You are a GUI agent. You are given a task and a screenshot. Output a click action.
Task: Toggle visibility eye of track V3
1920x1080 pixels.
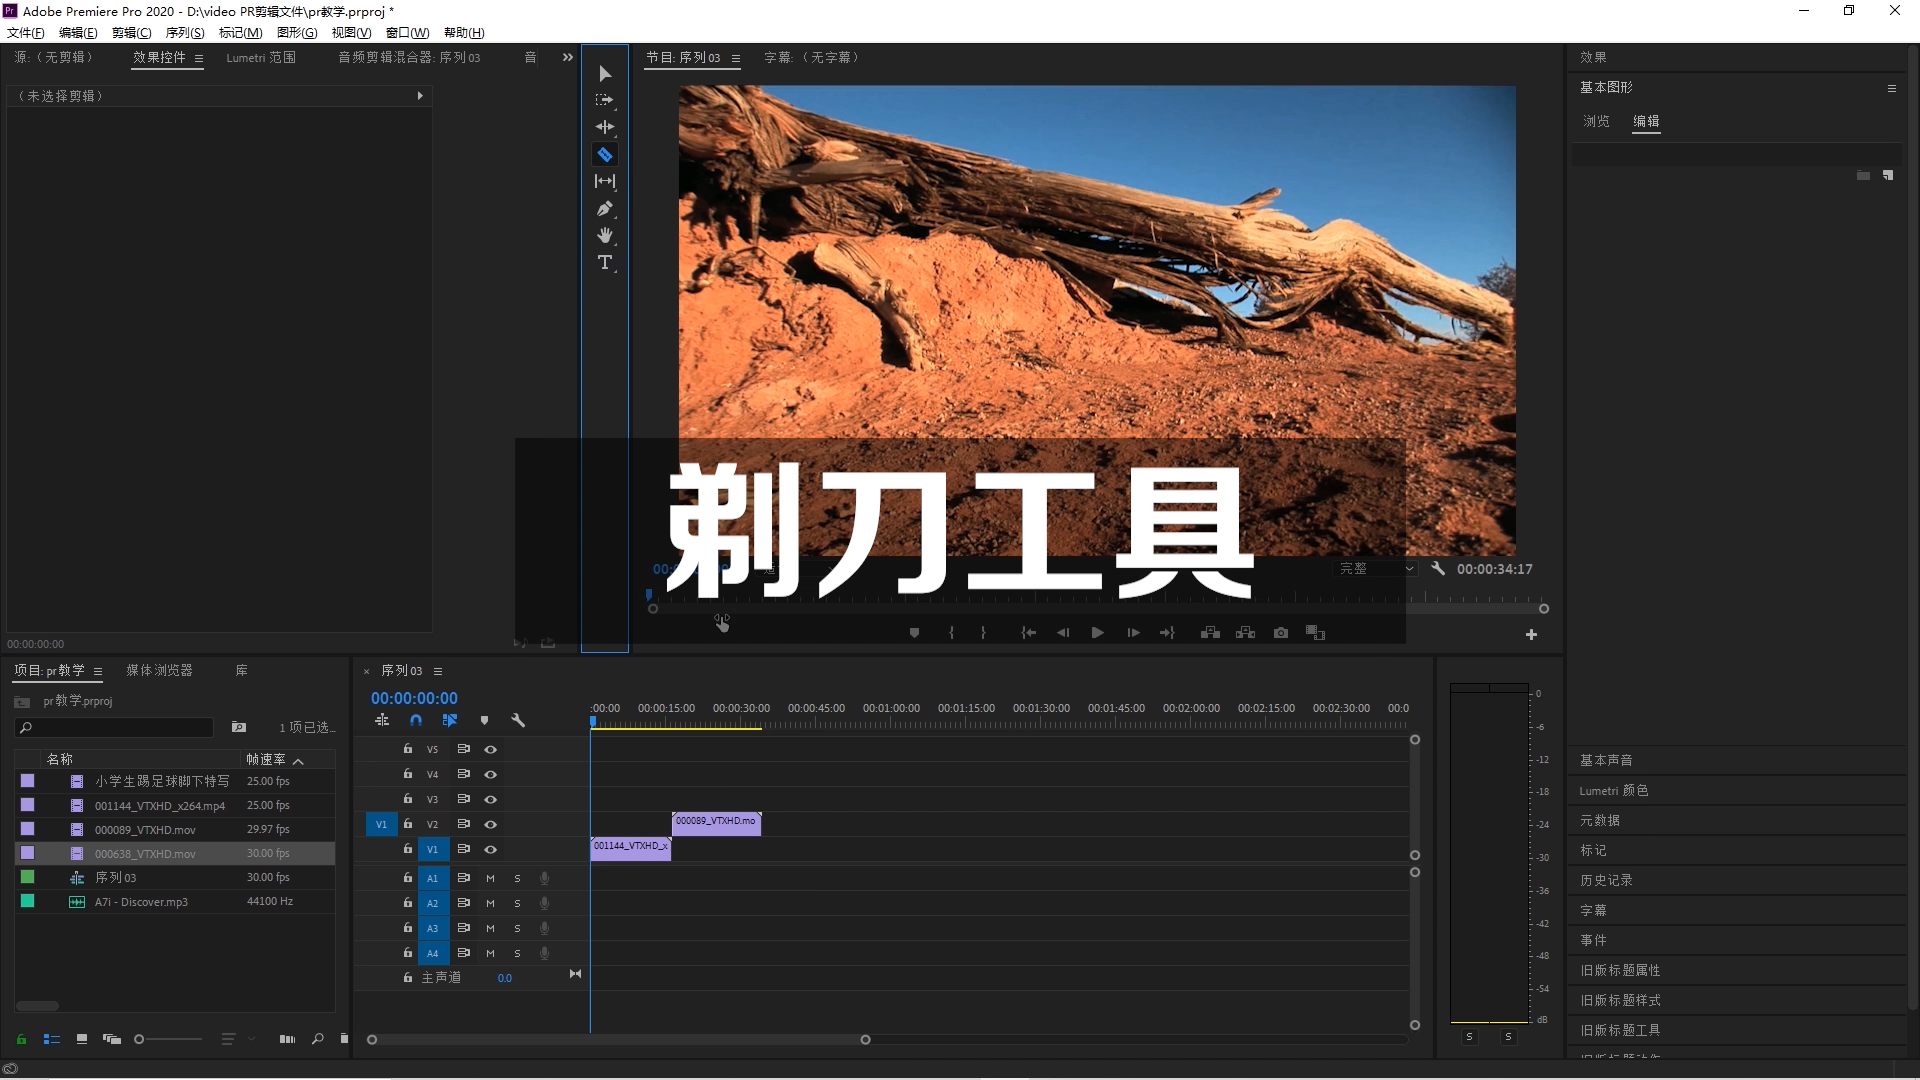point(491,799)
